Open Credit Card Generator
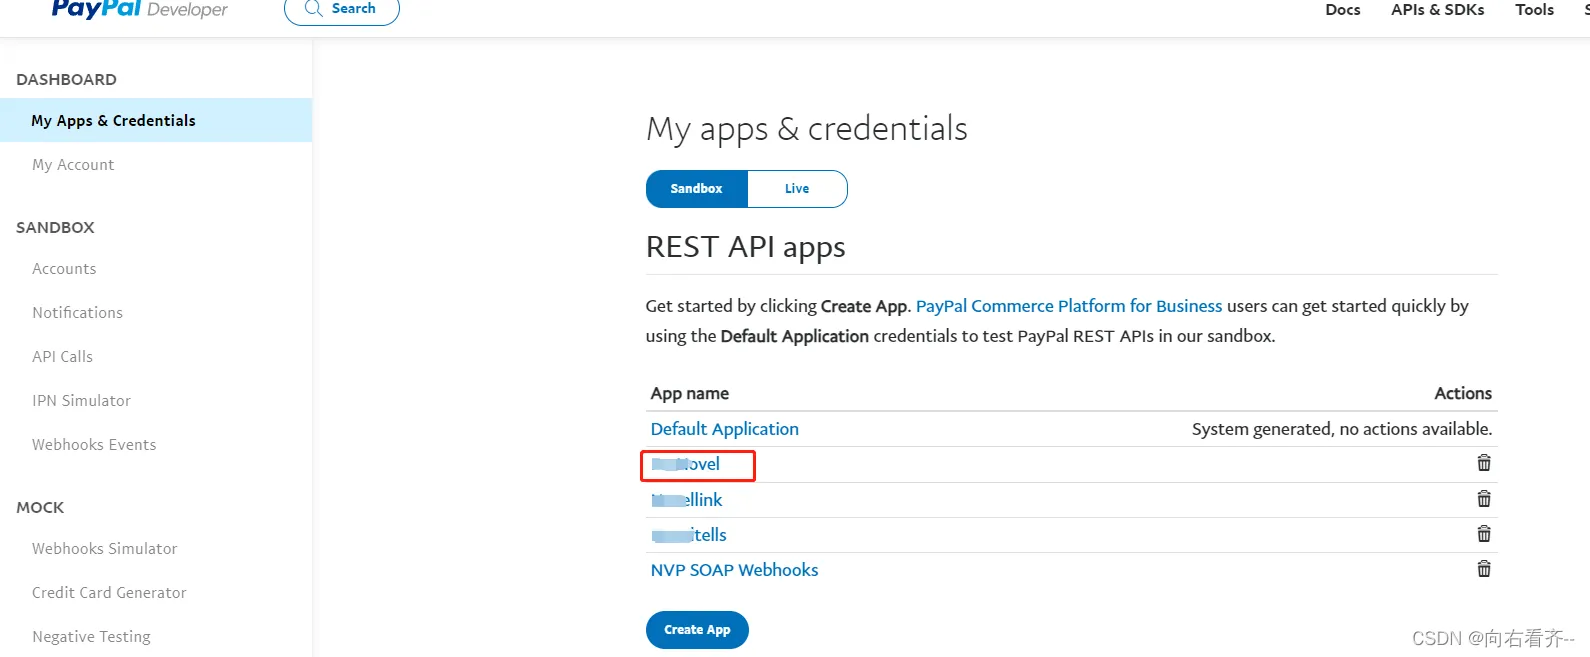Viewport: 1590px width, 657px height. point(109,593)
